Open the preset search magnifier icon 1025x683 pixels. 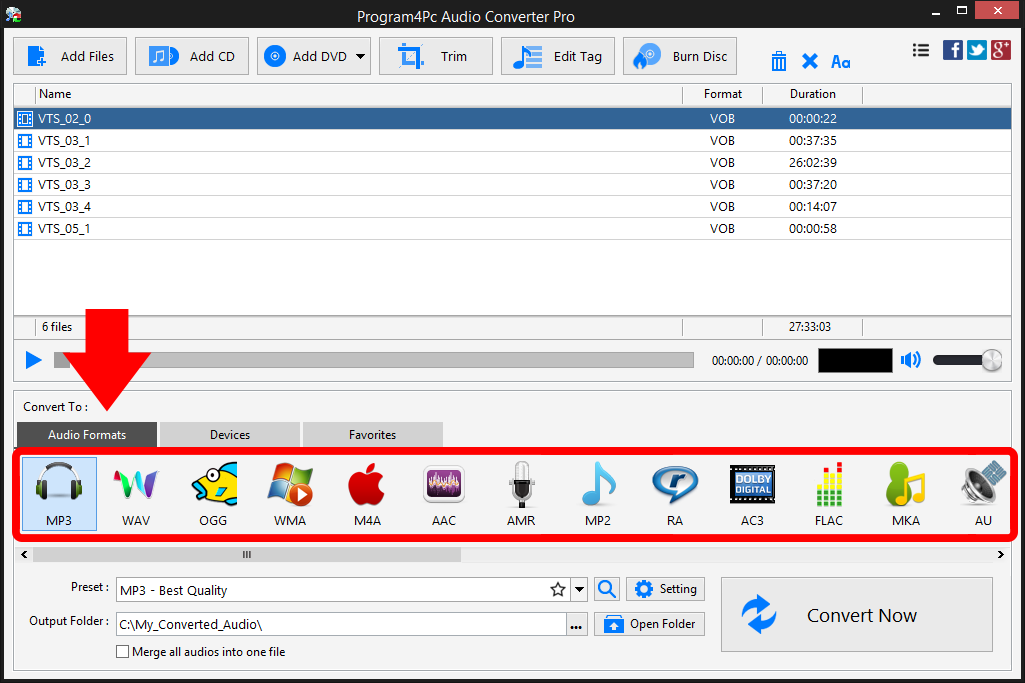(606, 589)
